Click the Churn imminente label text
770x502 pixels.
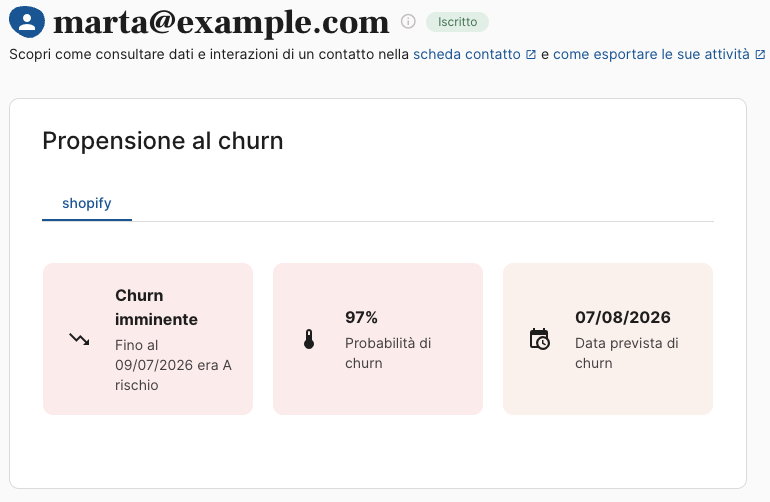[156, 307]
